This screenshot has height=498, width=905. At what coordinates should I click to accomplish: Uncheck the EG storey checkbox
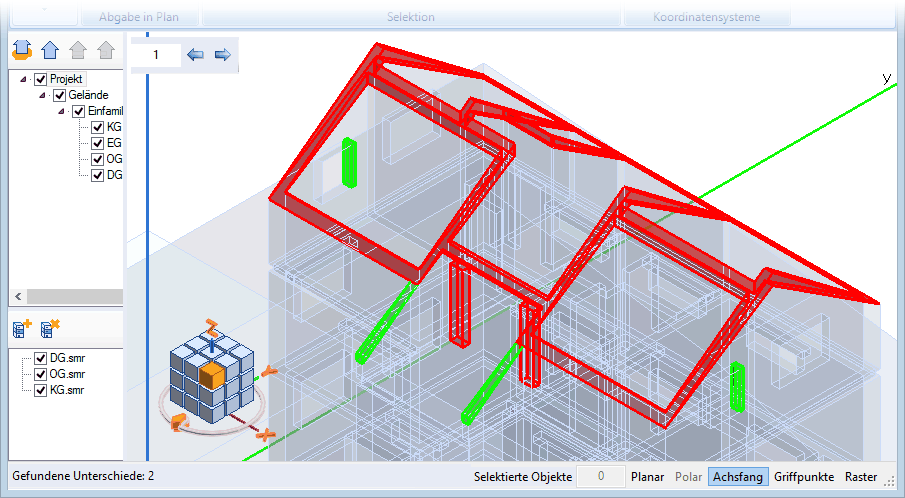98,143
